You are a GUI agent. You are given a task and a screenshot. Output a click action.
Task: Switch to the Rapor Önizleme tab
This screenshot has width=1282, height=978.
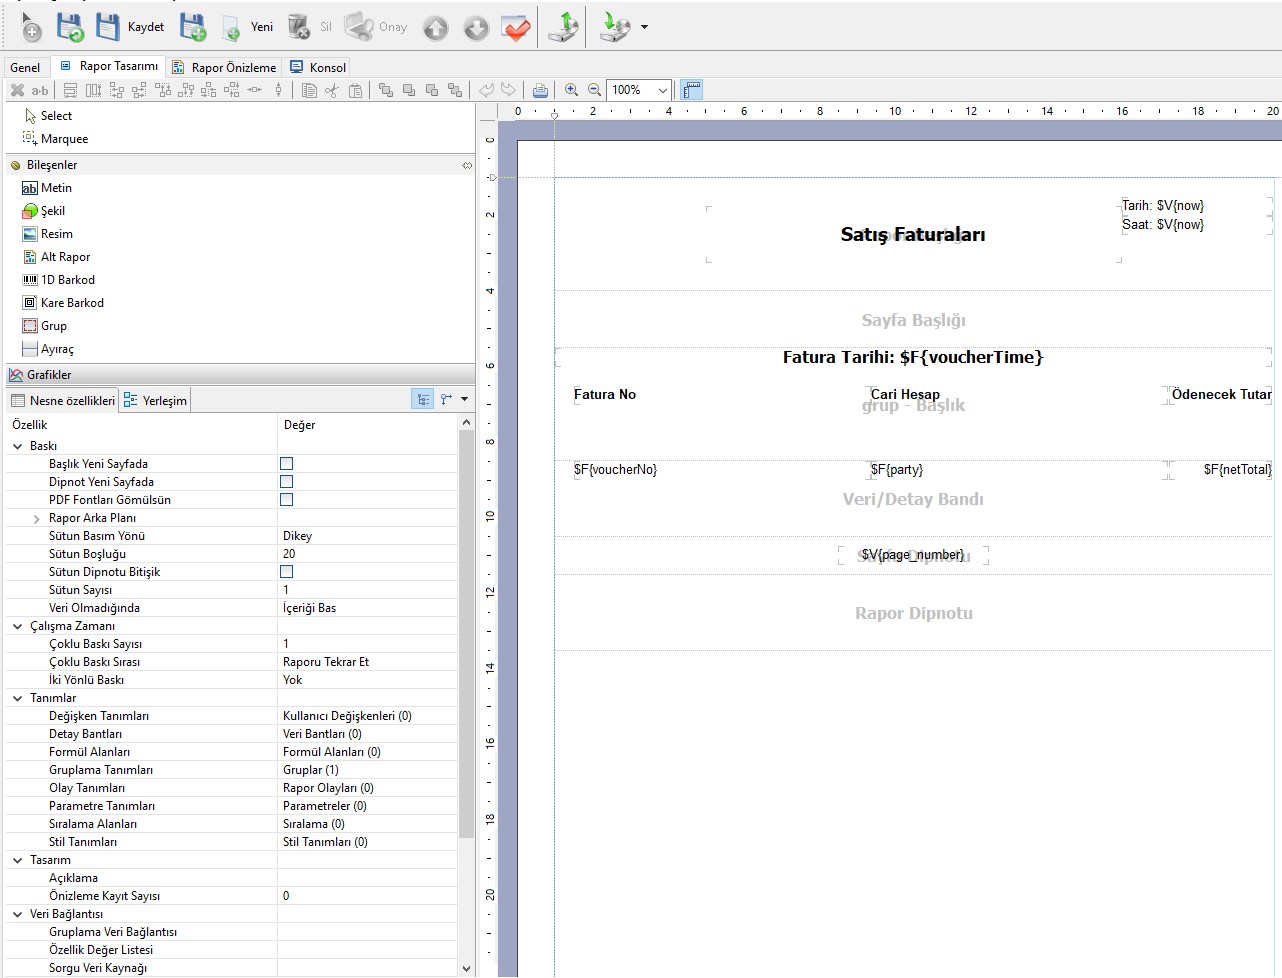click(x=224, y=67)
